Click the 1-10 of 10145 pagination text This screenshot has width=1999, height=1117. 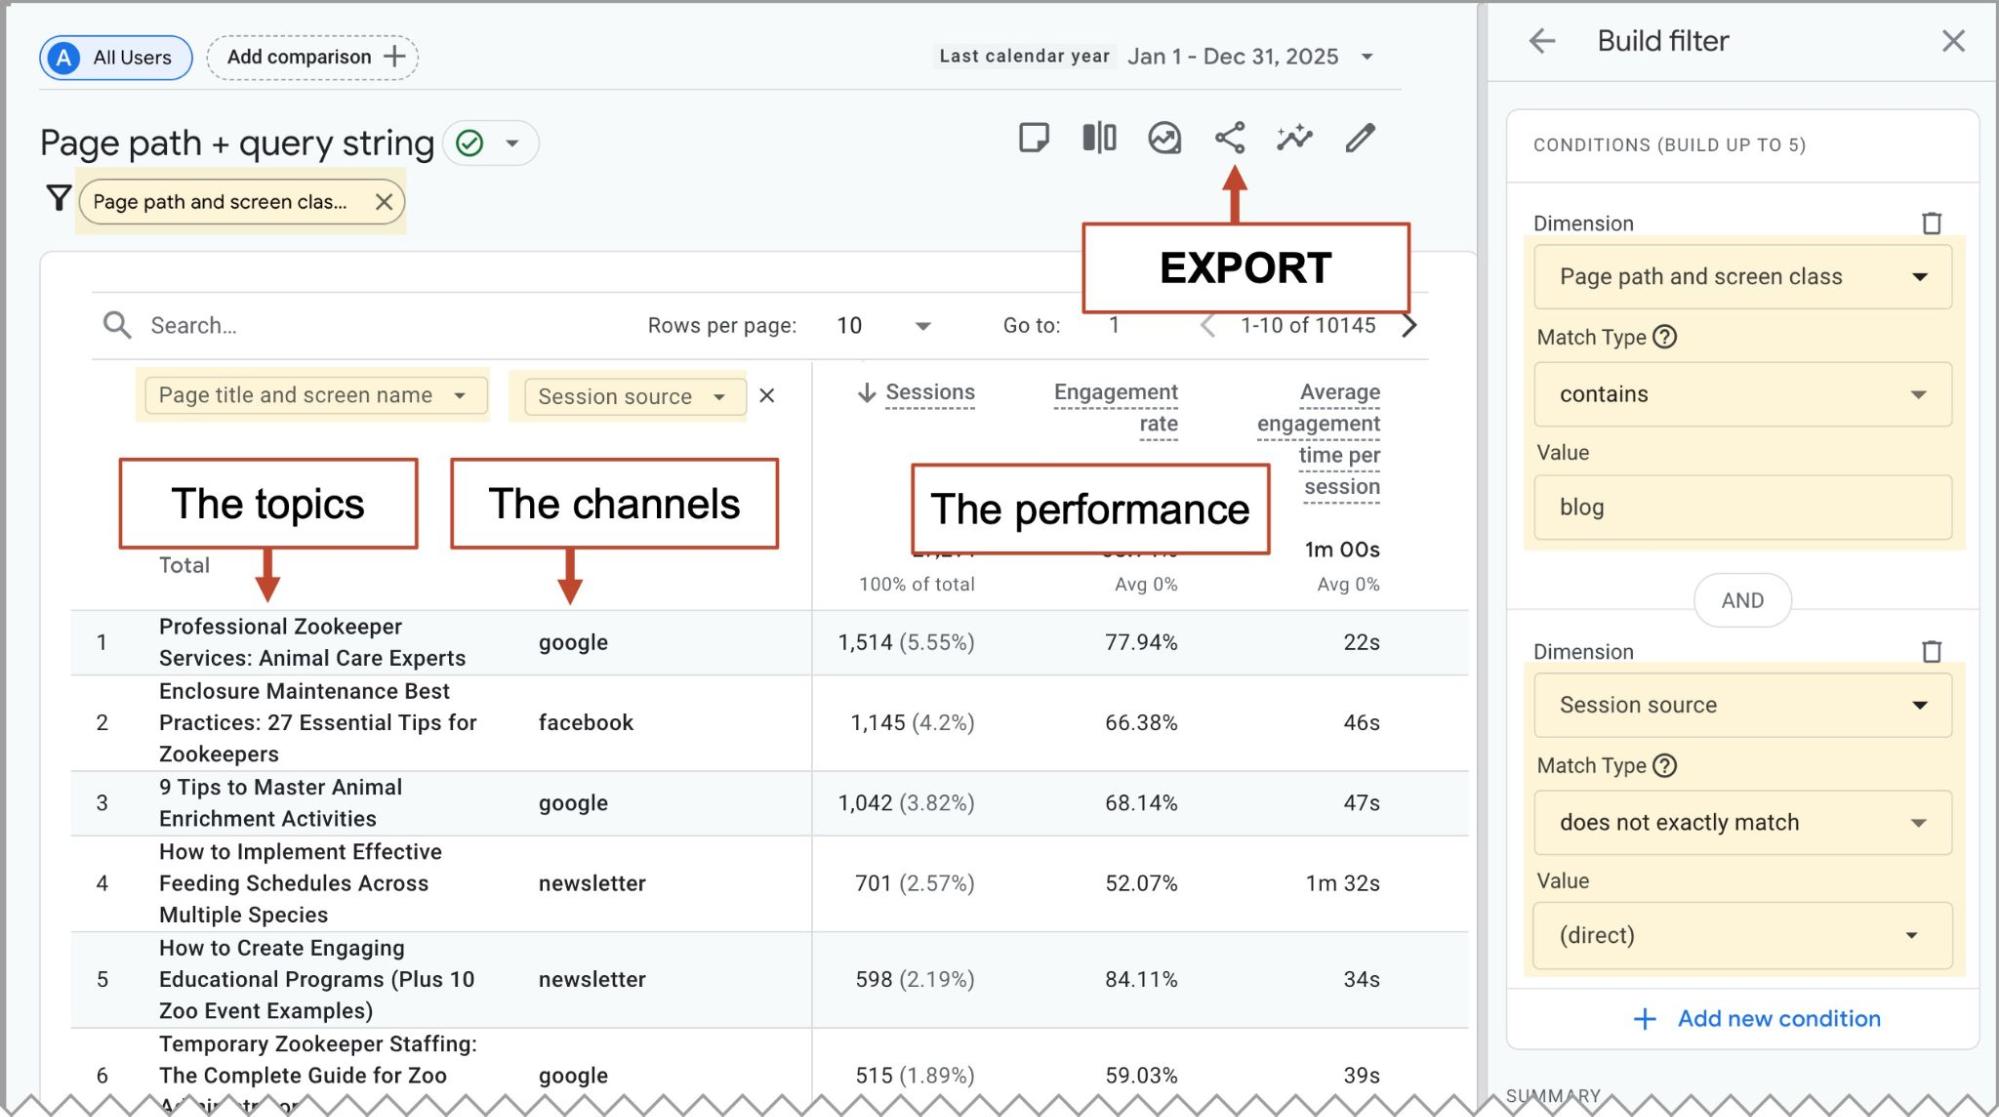(x=1308, y=326)
